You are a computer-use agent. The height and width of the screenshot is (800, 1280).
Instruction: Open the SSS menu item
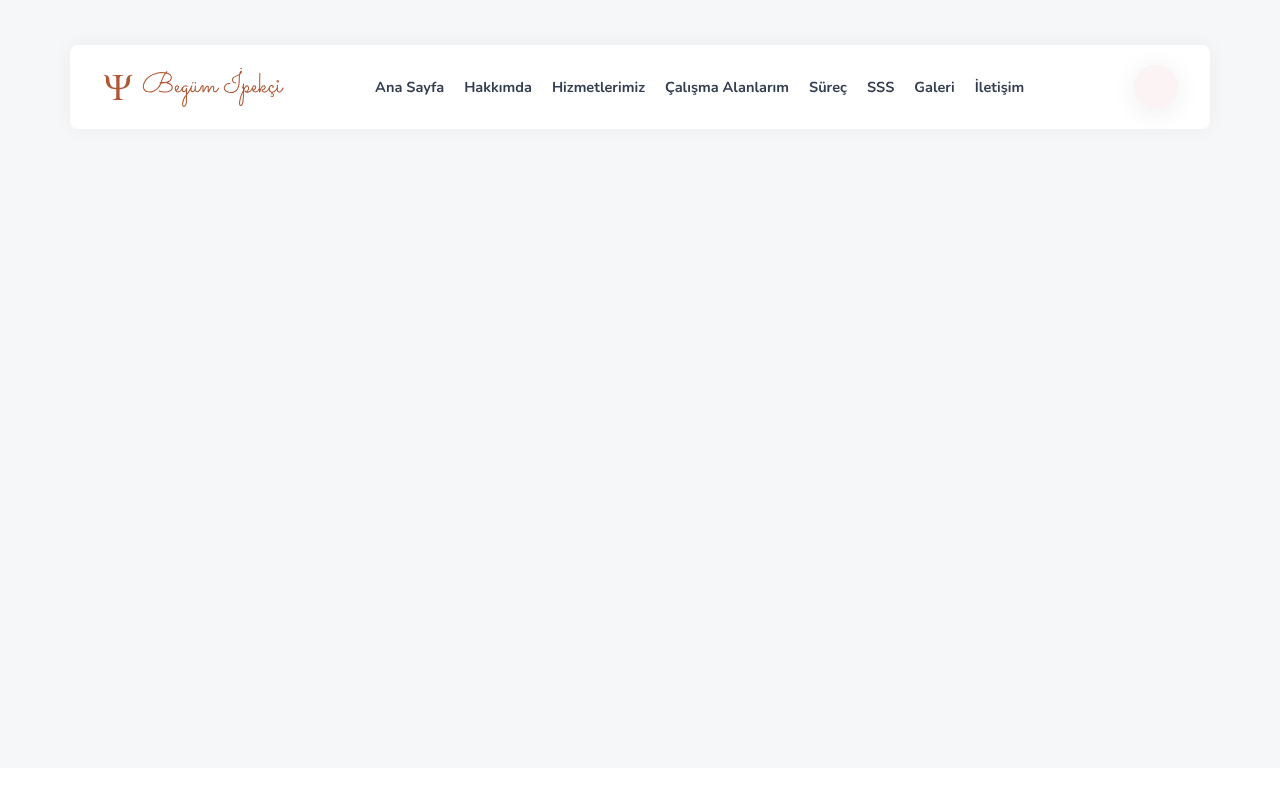coord(881,87)
